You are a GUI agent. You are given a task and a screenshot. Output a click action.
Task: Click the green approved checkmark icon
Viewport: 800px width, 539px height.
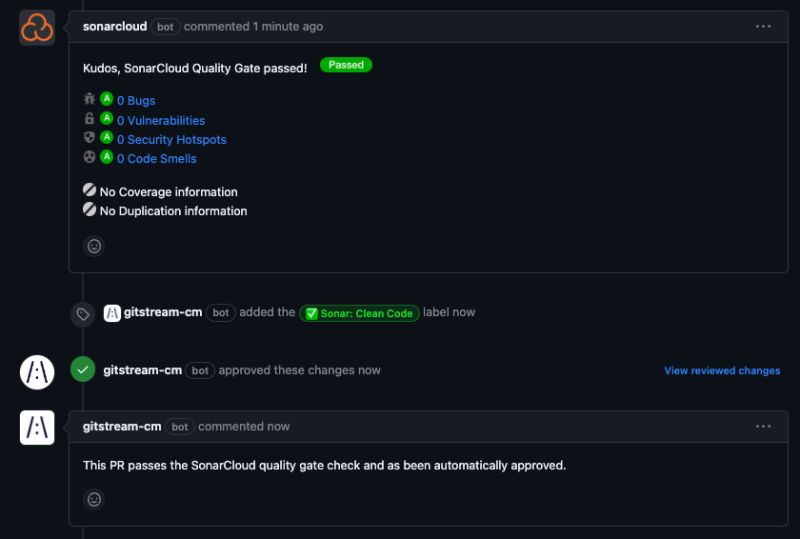[x=83, y=370]
